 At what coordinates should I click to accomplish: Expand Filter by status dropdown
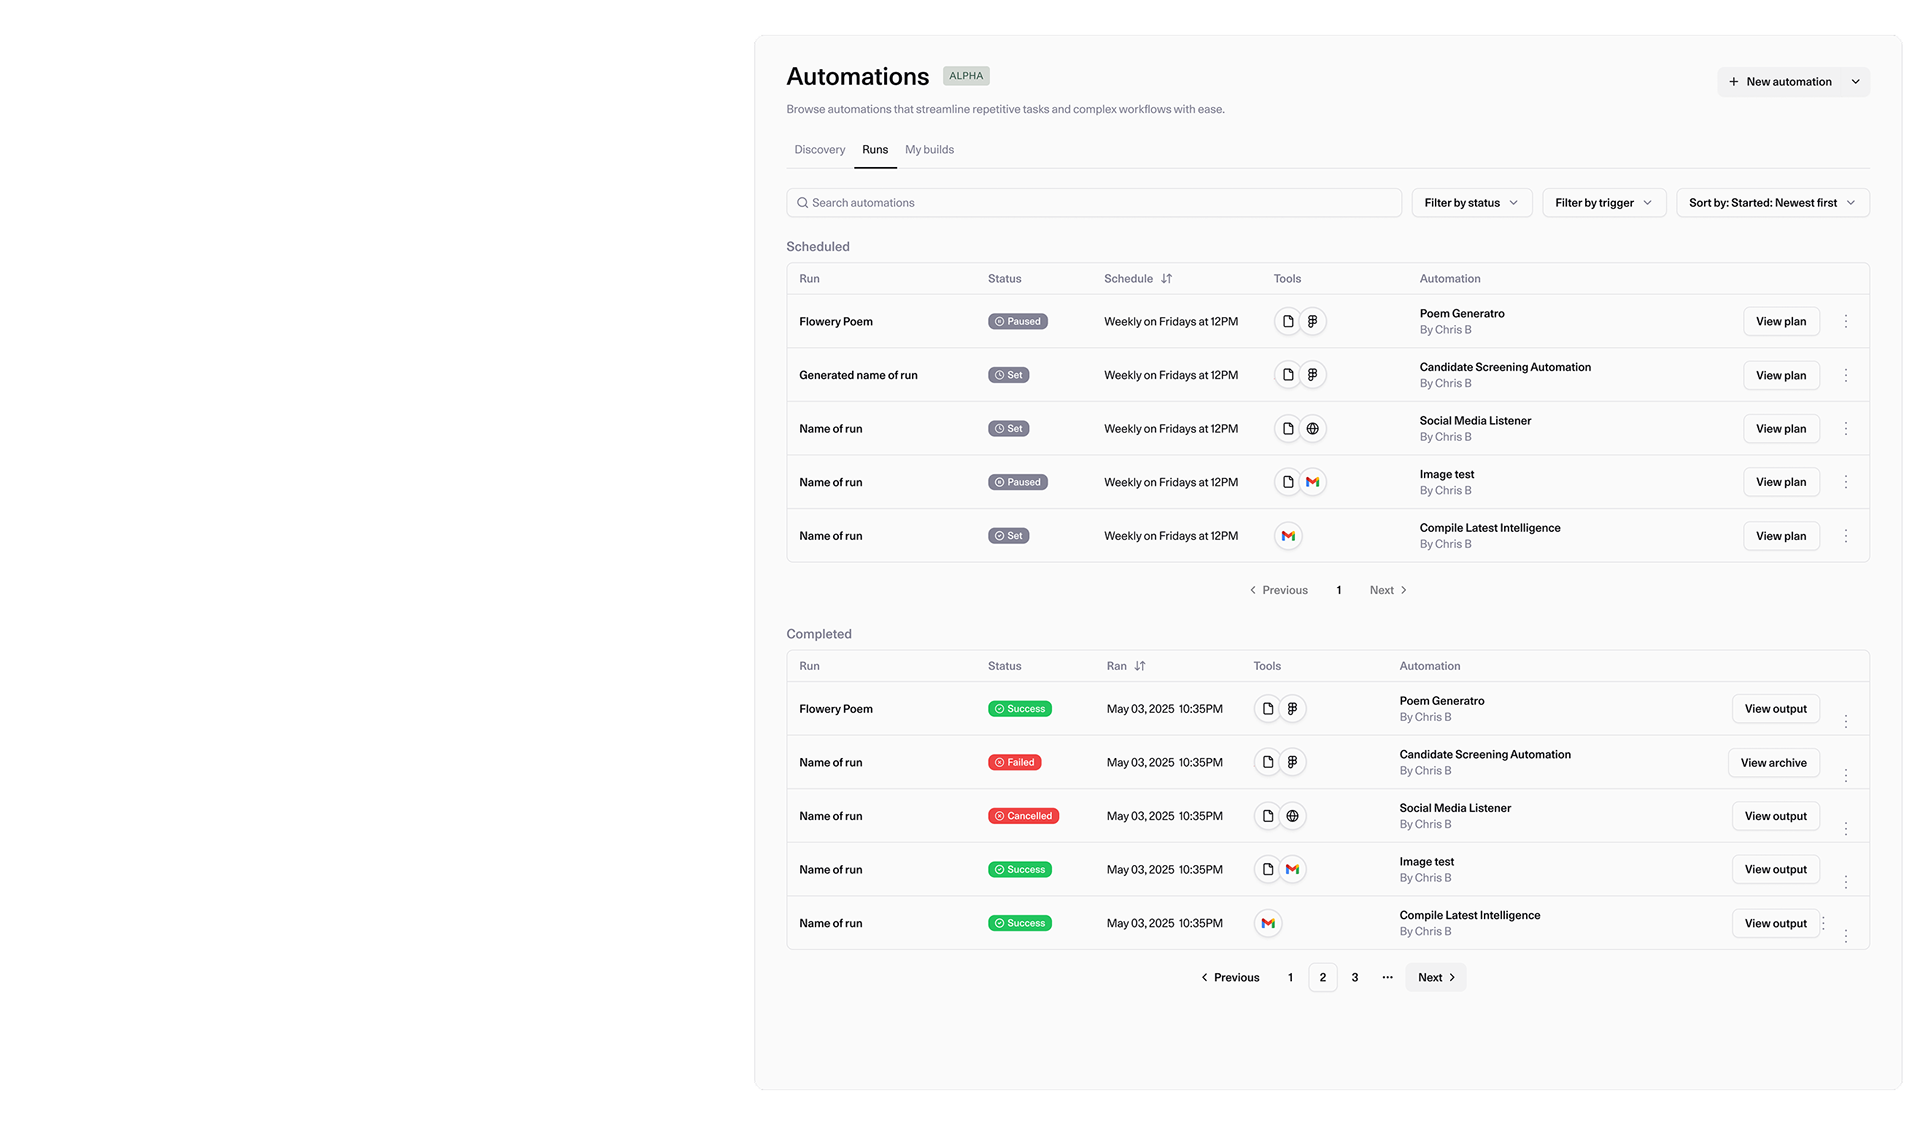(x=1471, y=203)
